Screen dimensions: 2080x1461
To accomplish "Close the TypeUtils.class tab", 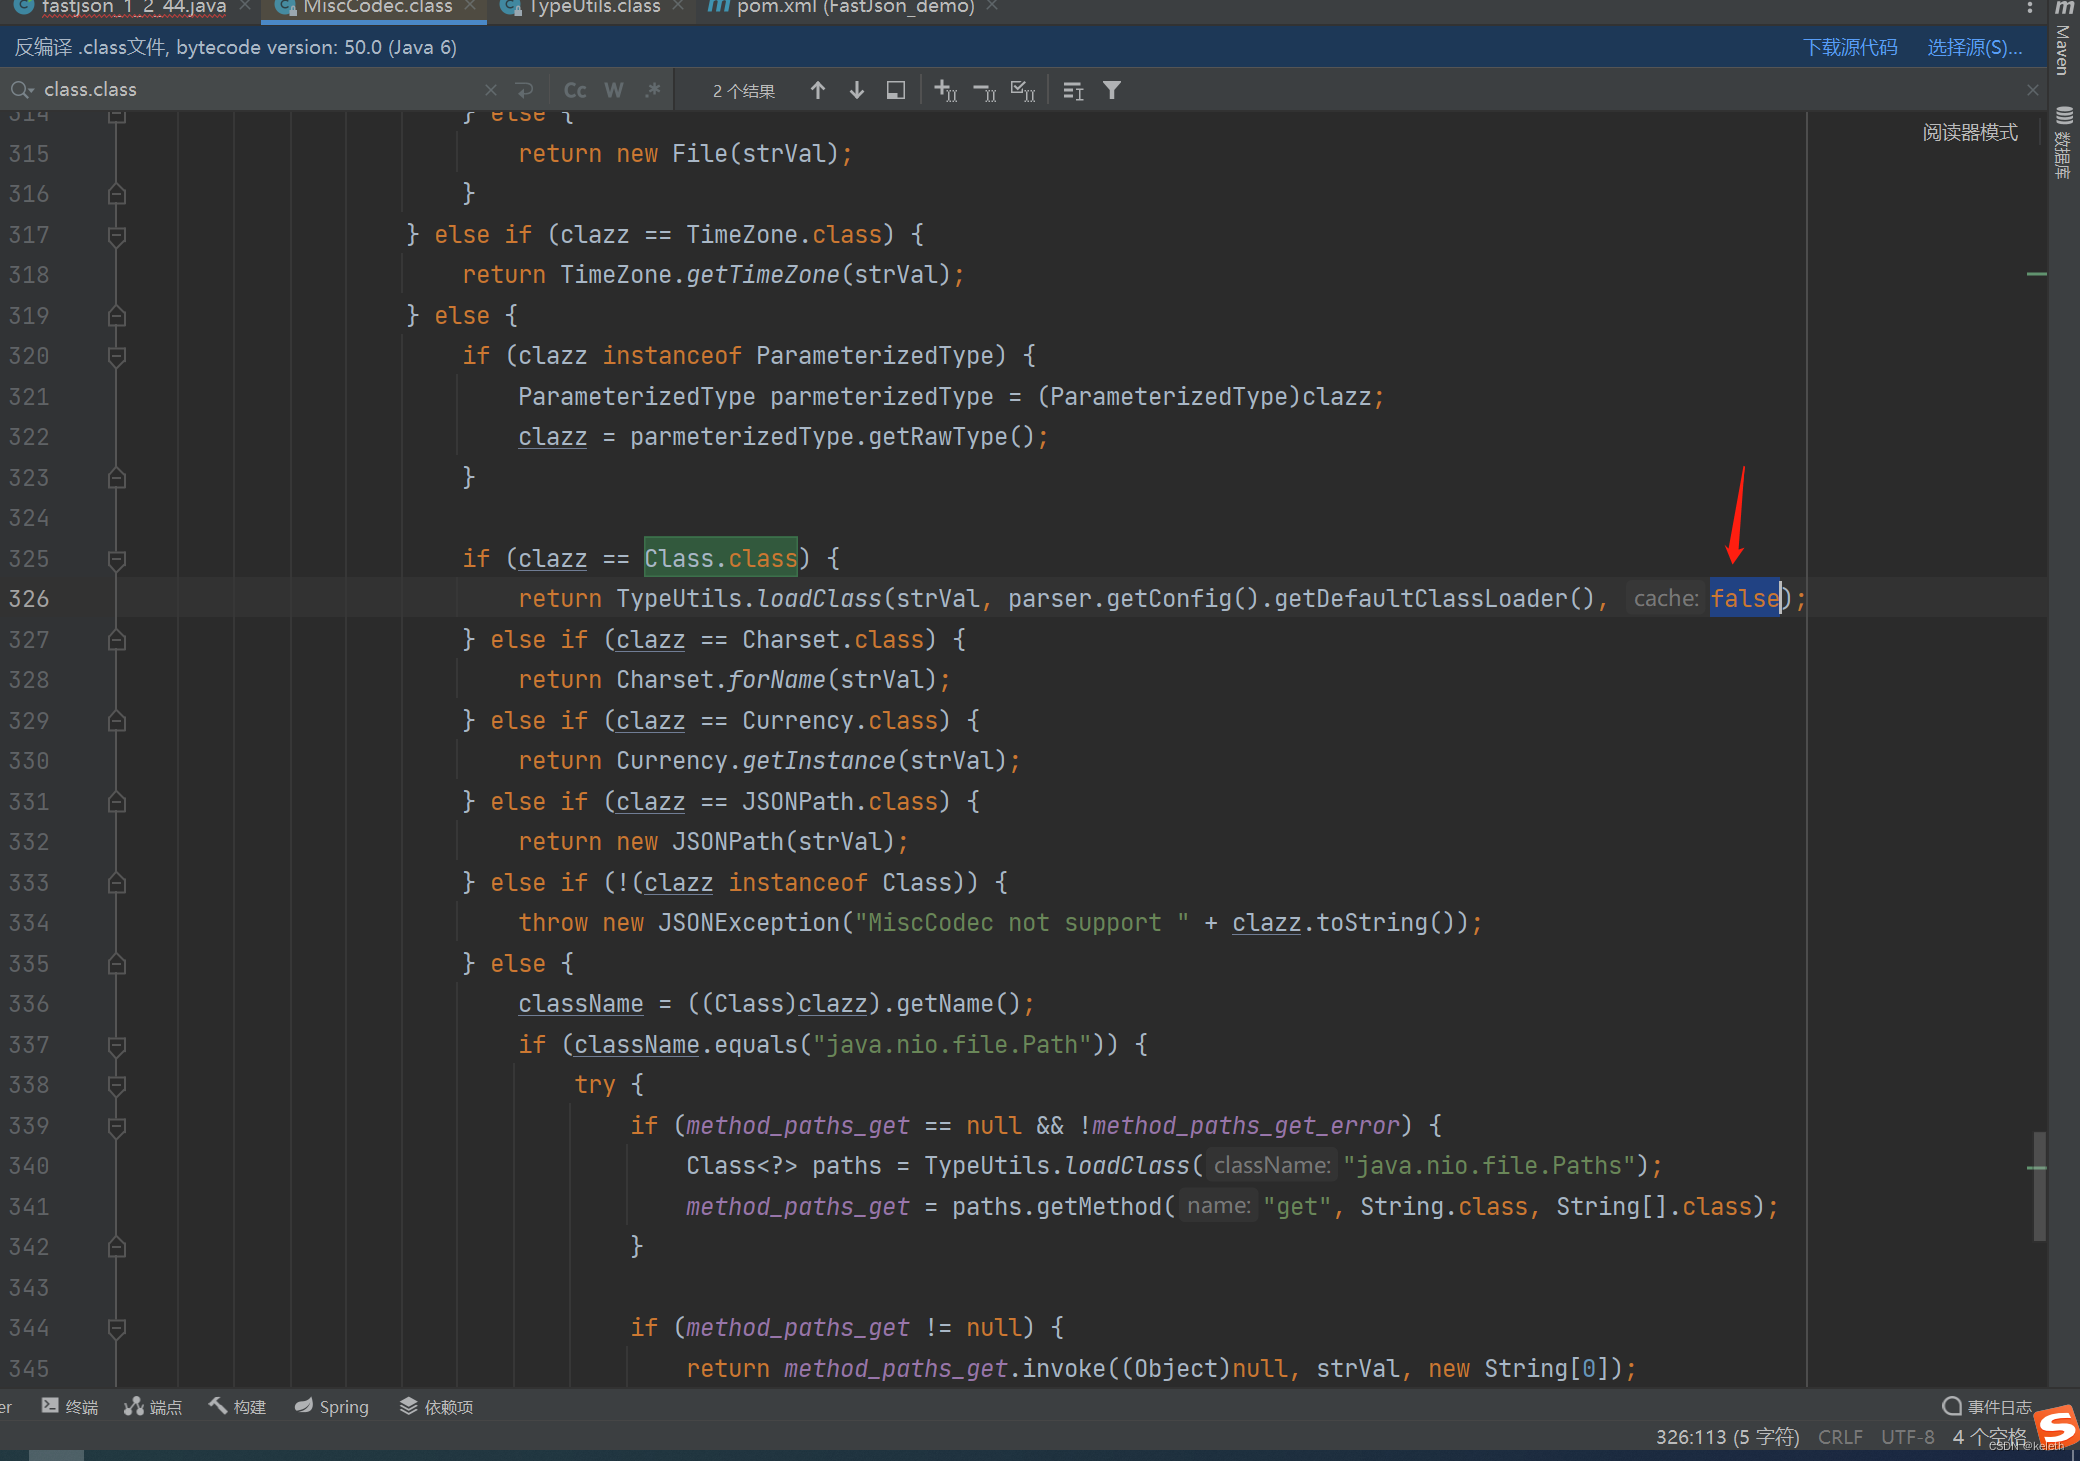I will pos(679,7).
